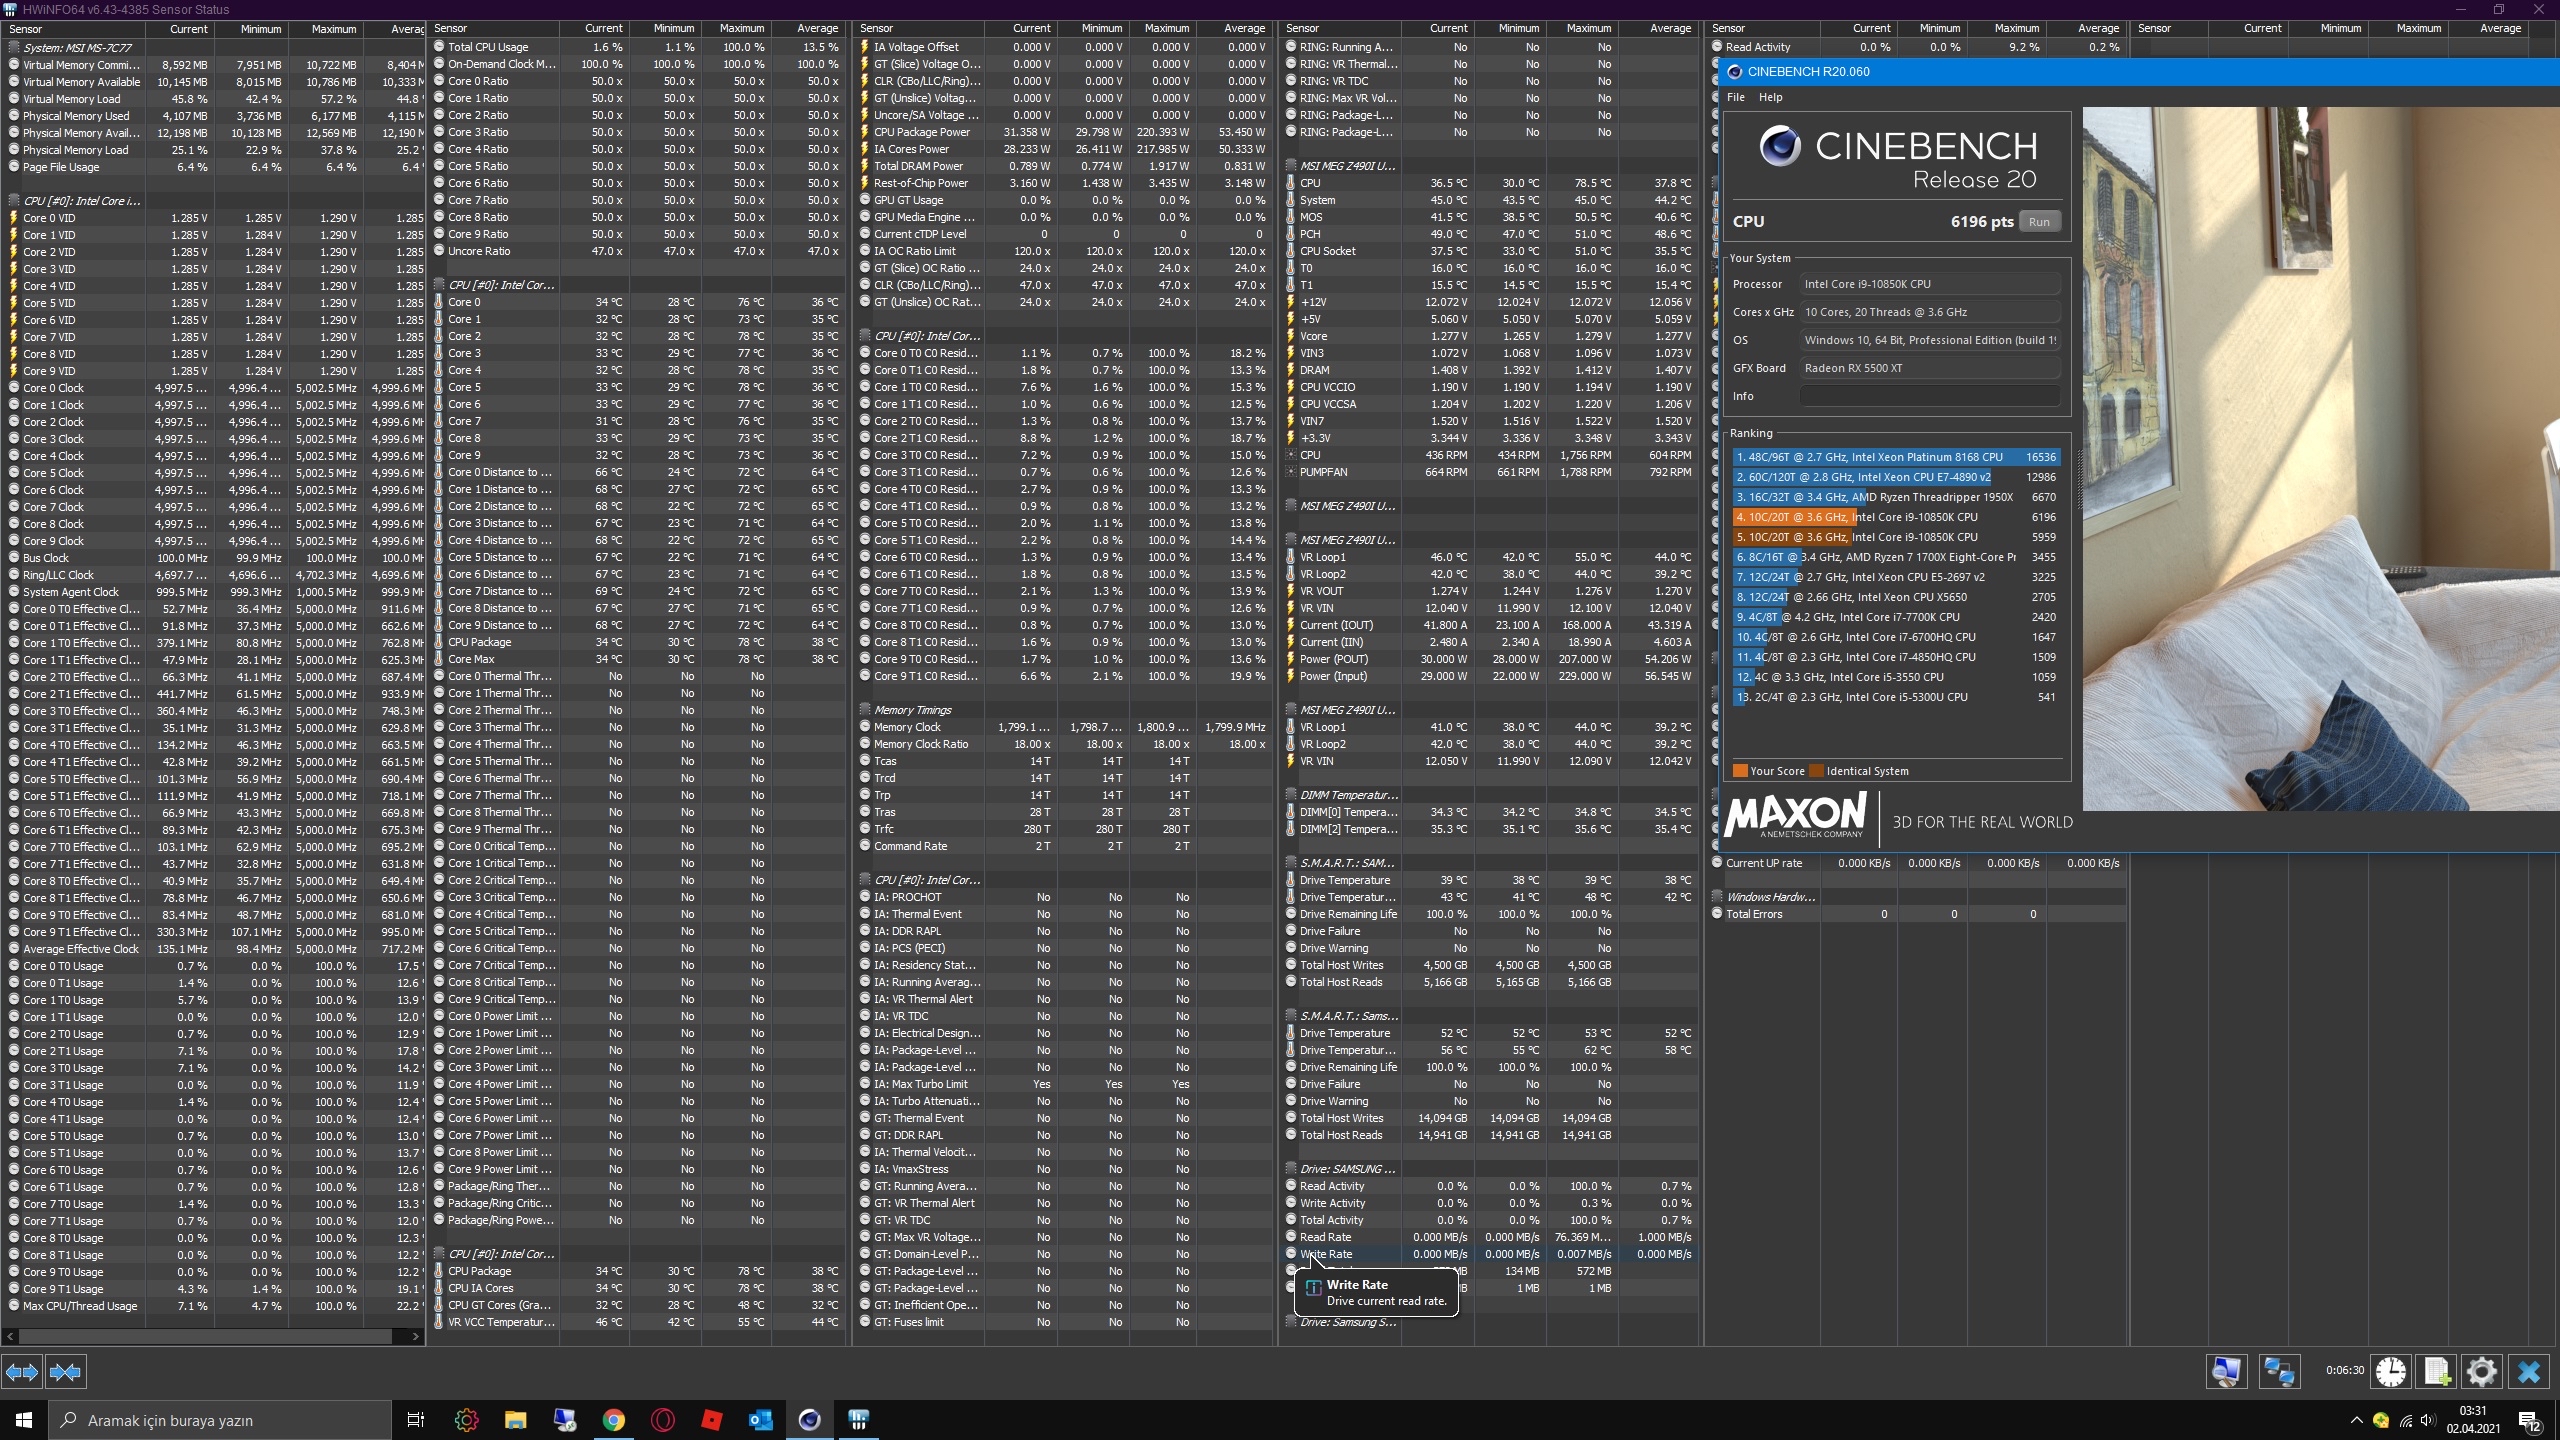The height and width of the screenshot is (1440, 2560).
Task: Reset min/max values with clock icon
Action: click(2391, 1371)
